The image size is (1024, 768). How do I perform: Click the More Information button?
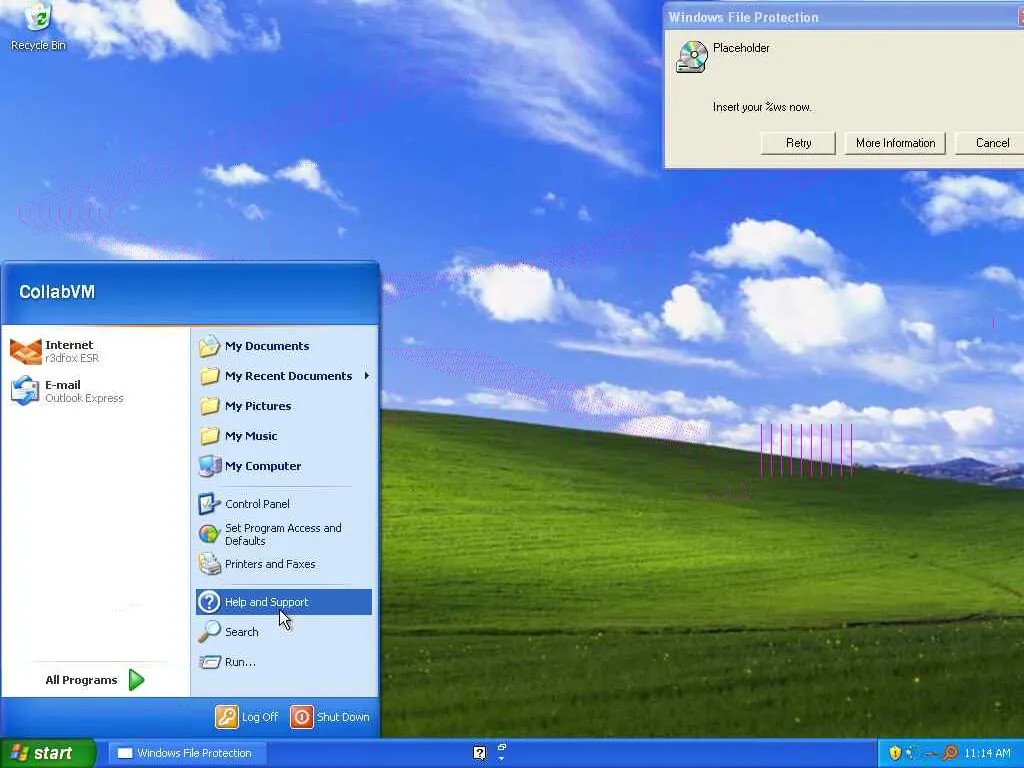point(895,143)
